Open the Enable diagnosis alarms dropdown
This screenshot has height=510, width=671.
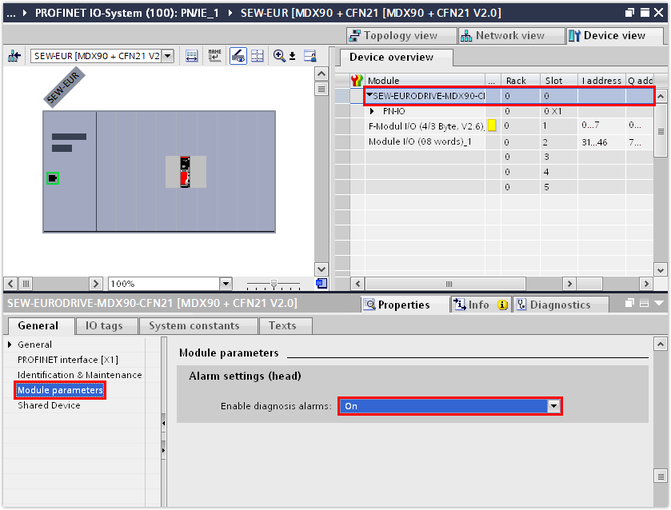pyautogui.click(x=553, y=406)
